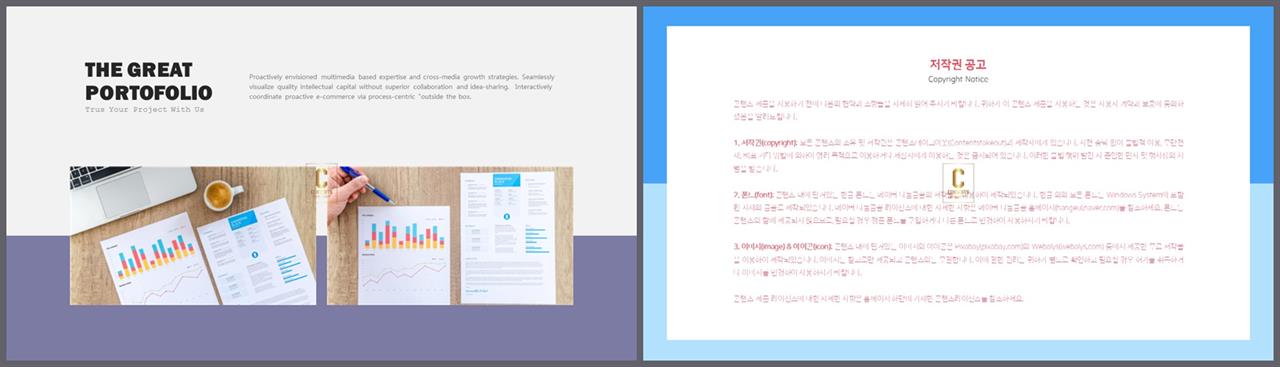Viewport: 1280px width, 367px height.
Task: Select the 'THE GREAT PORTOFOLIO' slide title
Action: tap(148, 81)
